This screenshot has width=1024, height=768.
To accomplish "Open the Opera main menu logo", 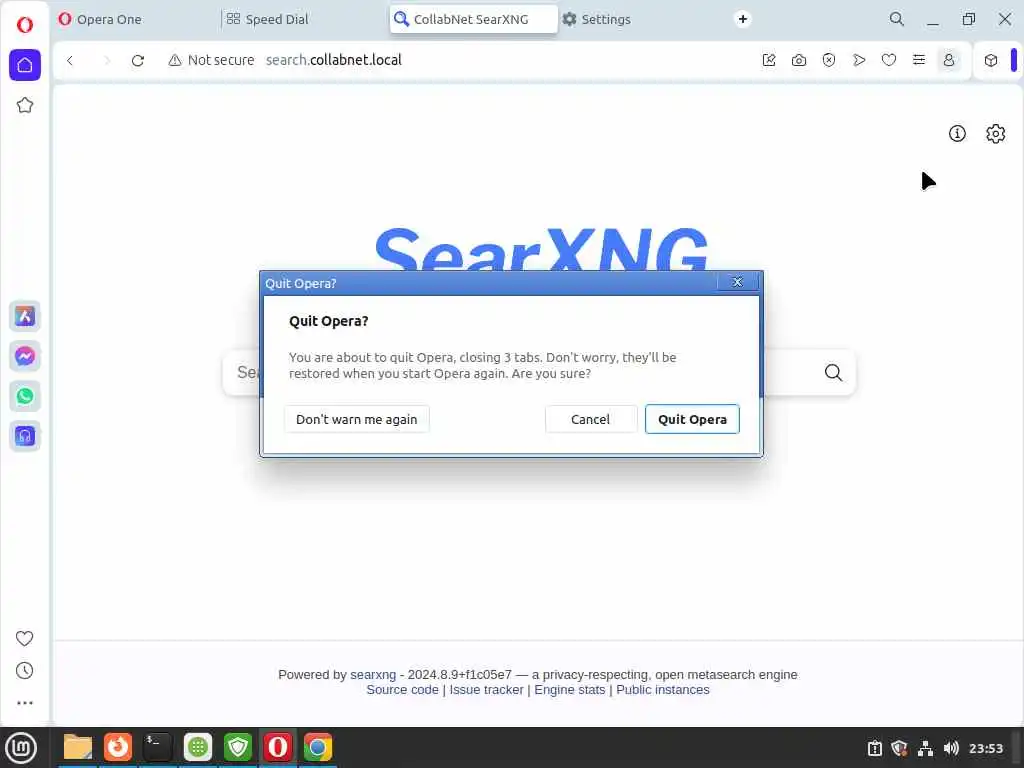I will (25, 25).
